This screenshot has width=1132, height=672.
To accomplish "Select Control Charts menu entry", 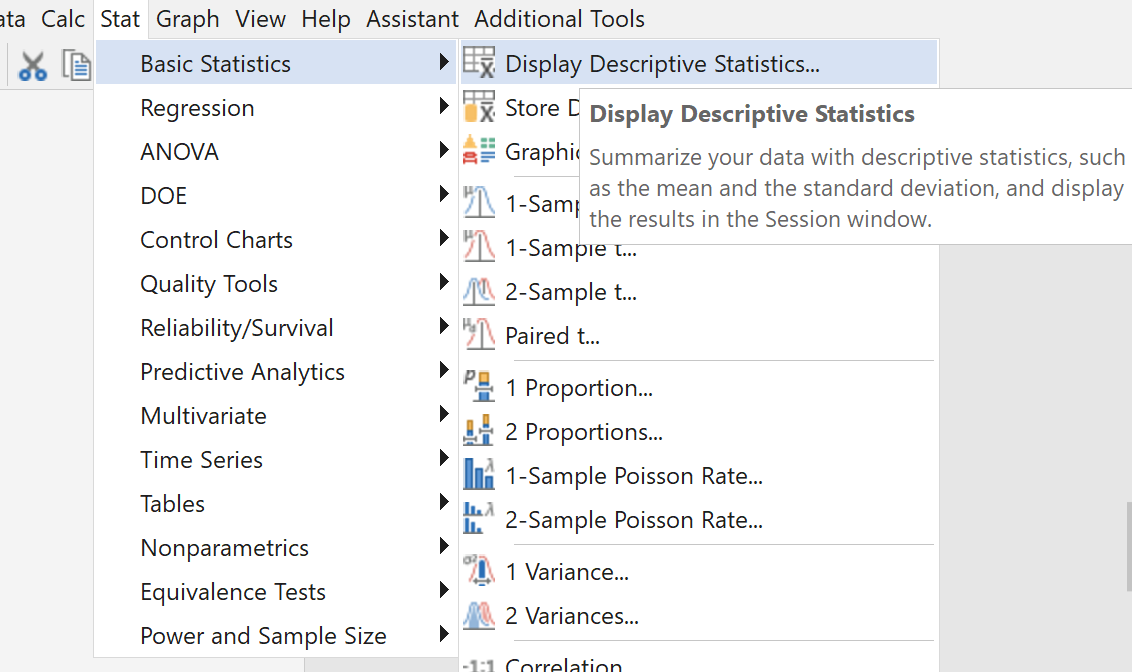I will point(276,240).
